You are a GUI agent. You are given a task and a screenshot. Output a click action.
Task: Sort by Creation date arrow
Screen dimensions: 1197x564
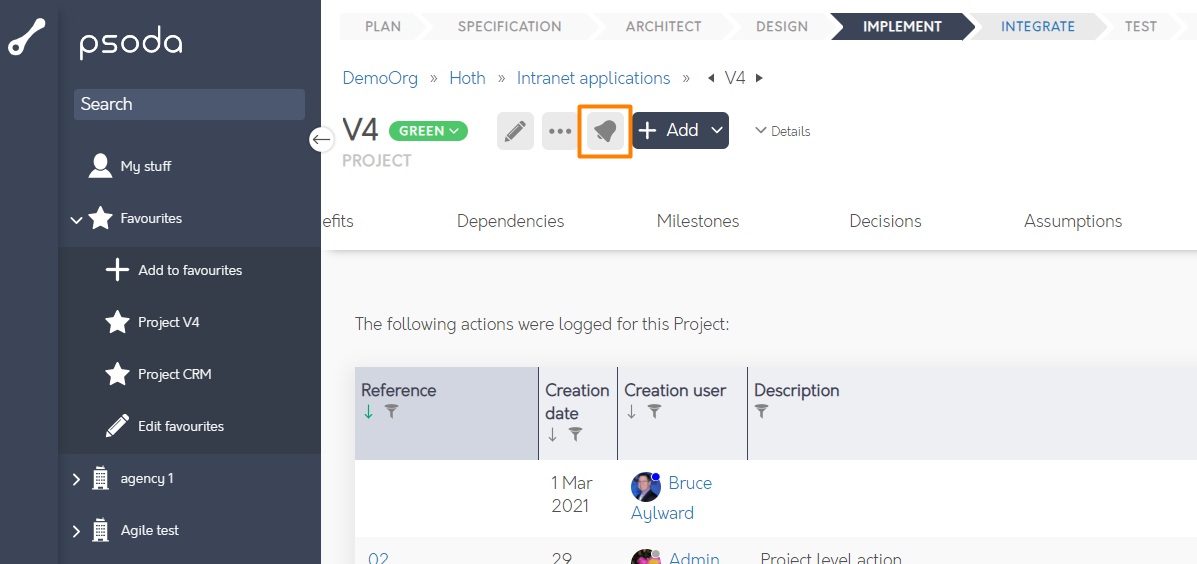click(x=553, y=435)
